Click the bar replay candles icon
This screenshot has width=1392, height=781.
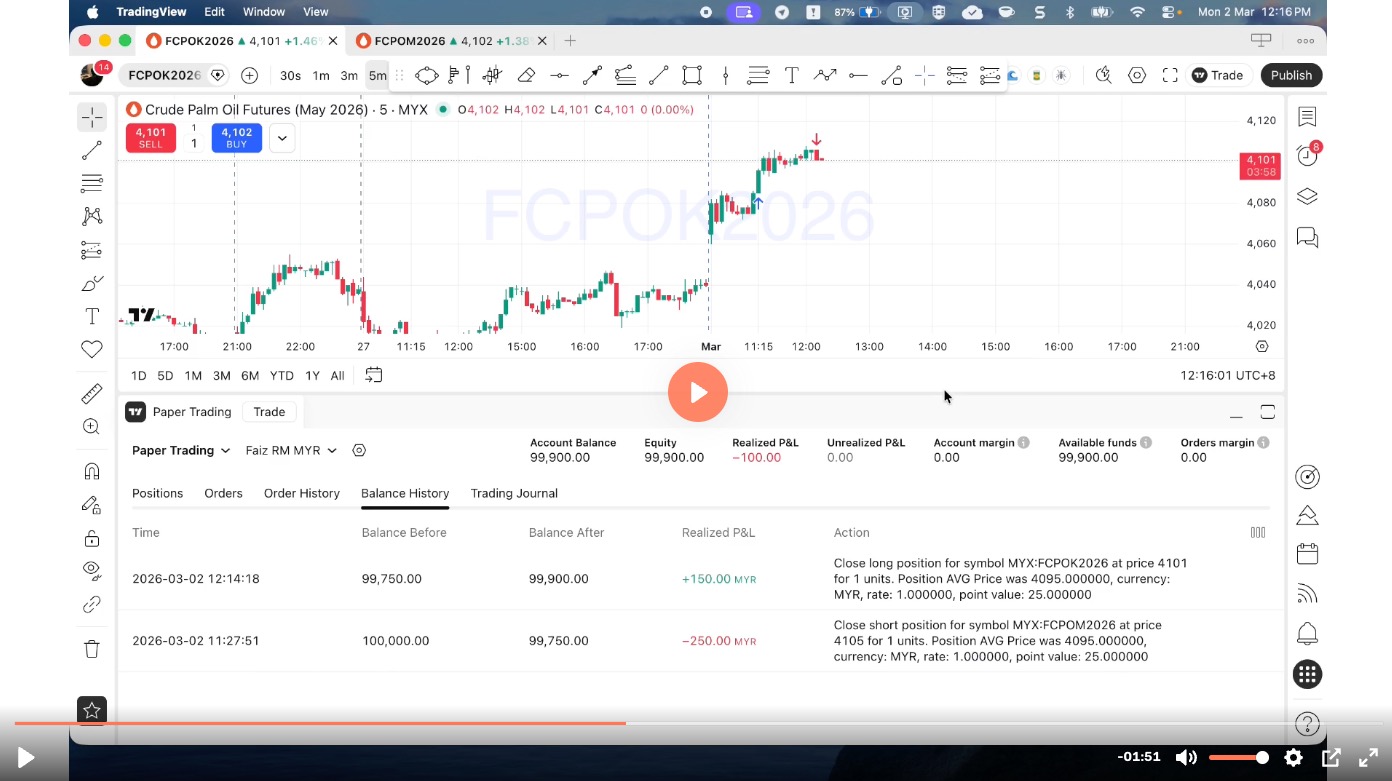(491, 75)
